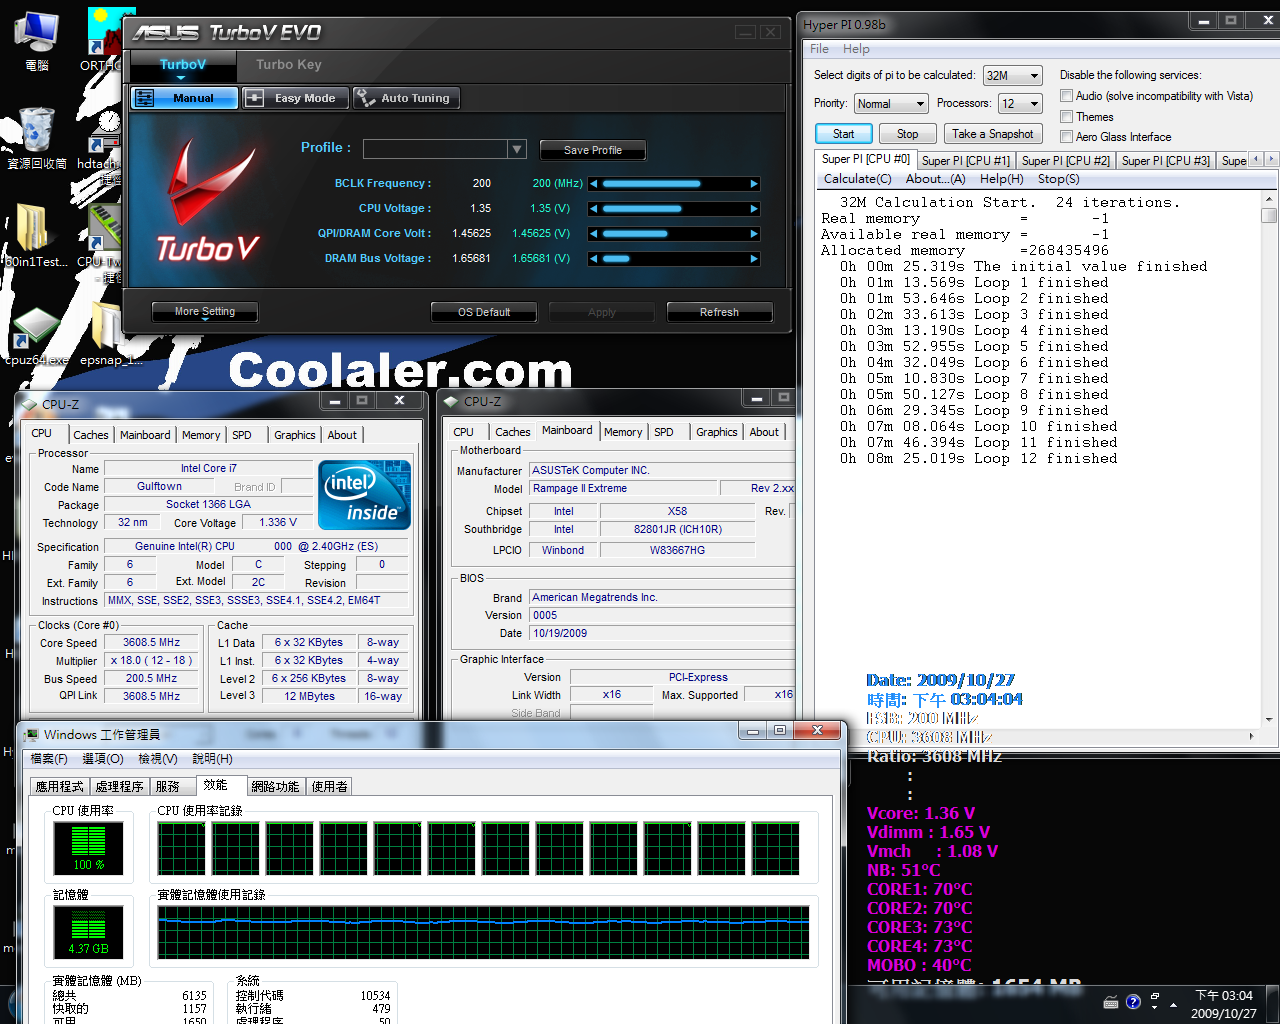Click Mainboard model Rampage II Extreme
This screenshot has height=1024, width=1280.
pos(623,488)
